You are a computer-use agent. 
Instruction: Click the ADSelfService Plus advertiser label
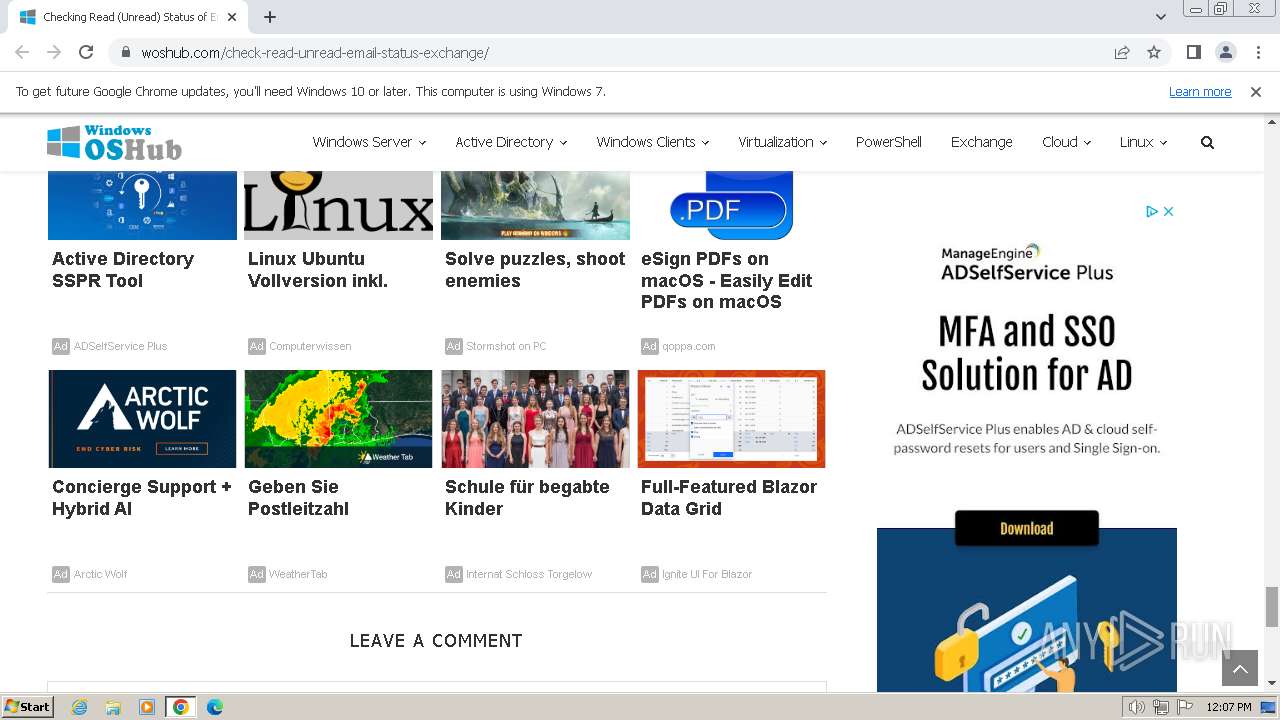(x=120, y=346)
